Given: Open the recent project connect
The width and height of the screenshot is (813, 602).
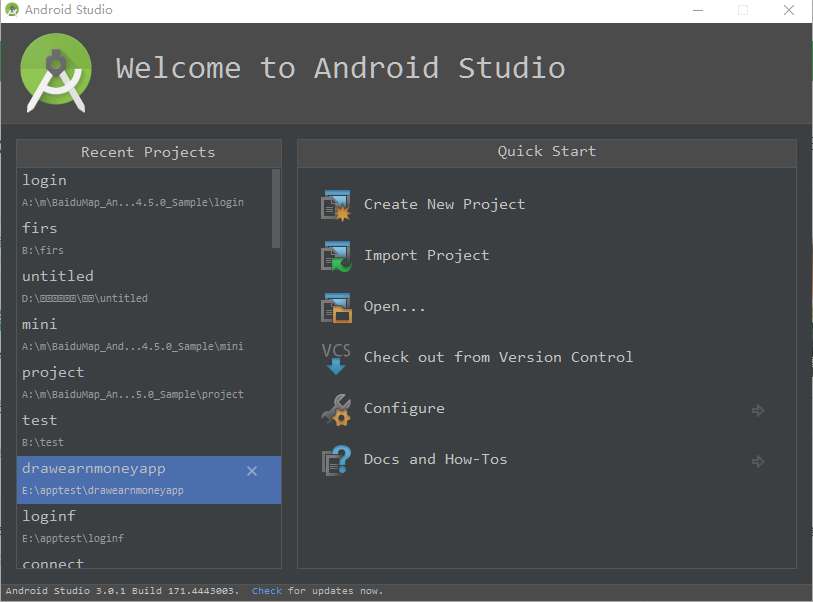Looking at the screenshot, I should (x=149, y=561).
